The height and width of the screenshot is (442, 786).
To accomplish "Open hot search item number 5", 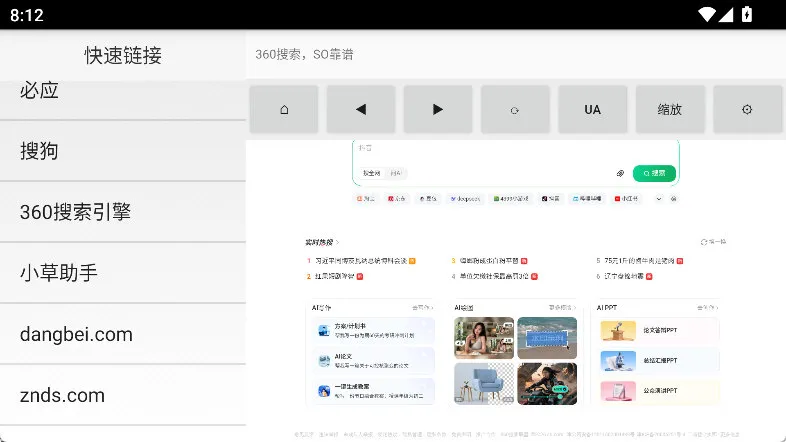I will 640,261.
